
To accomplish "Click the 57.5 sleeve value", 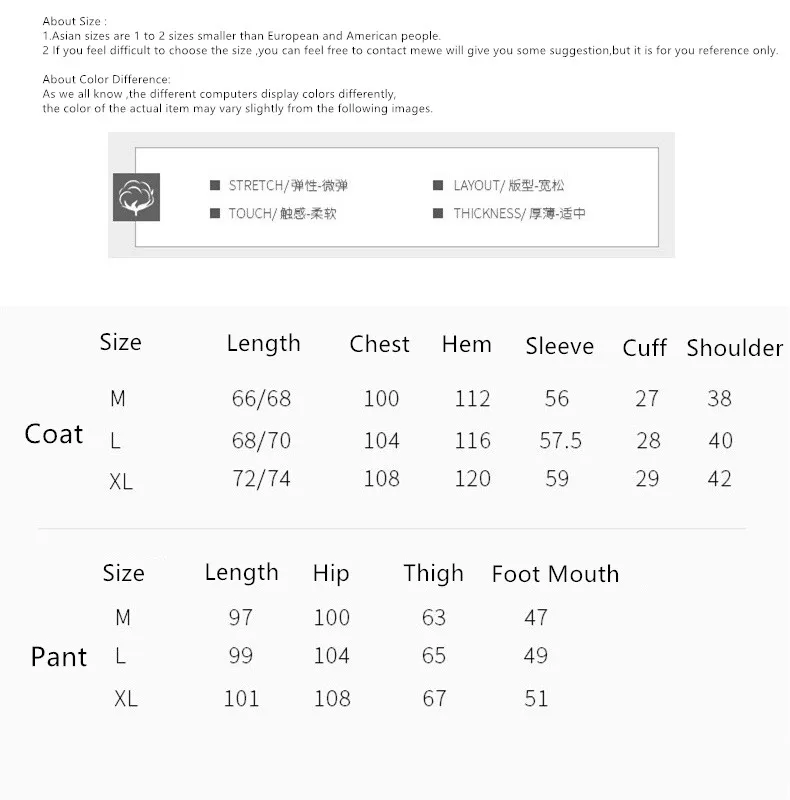I will pyautogui.click(x=560, y=440).
